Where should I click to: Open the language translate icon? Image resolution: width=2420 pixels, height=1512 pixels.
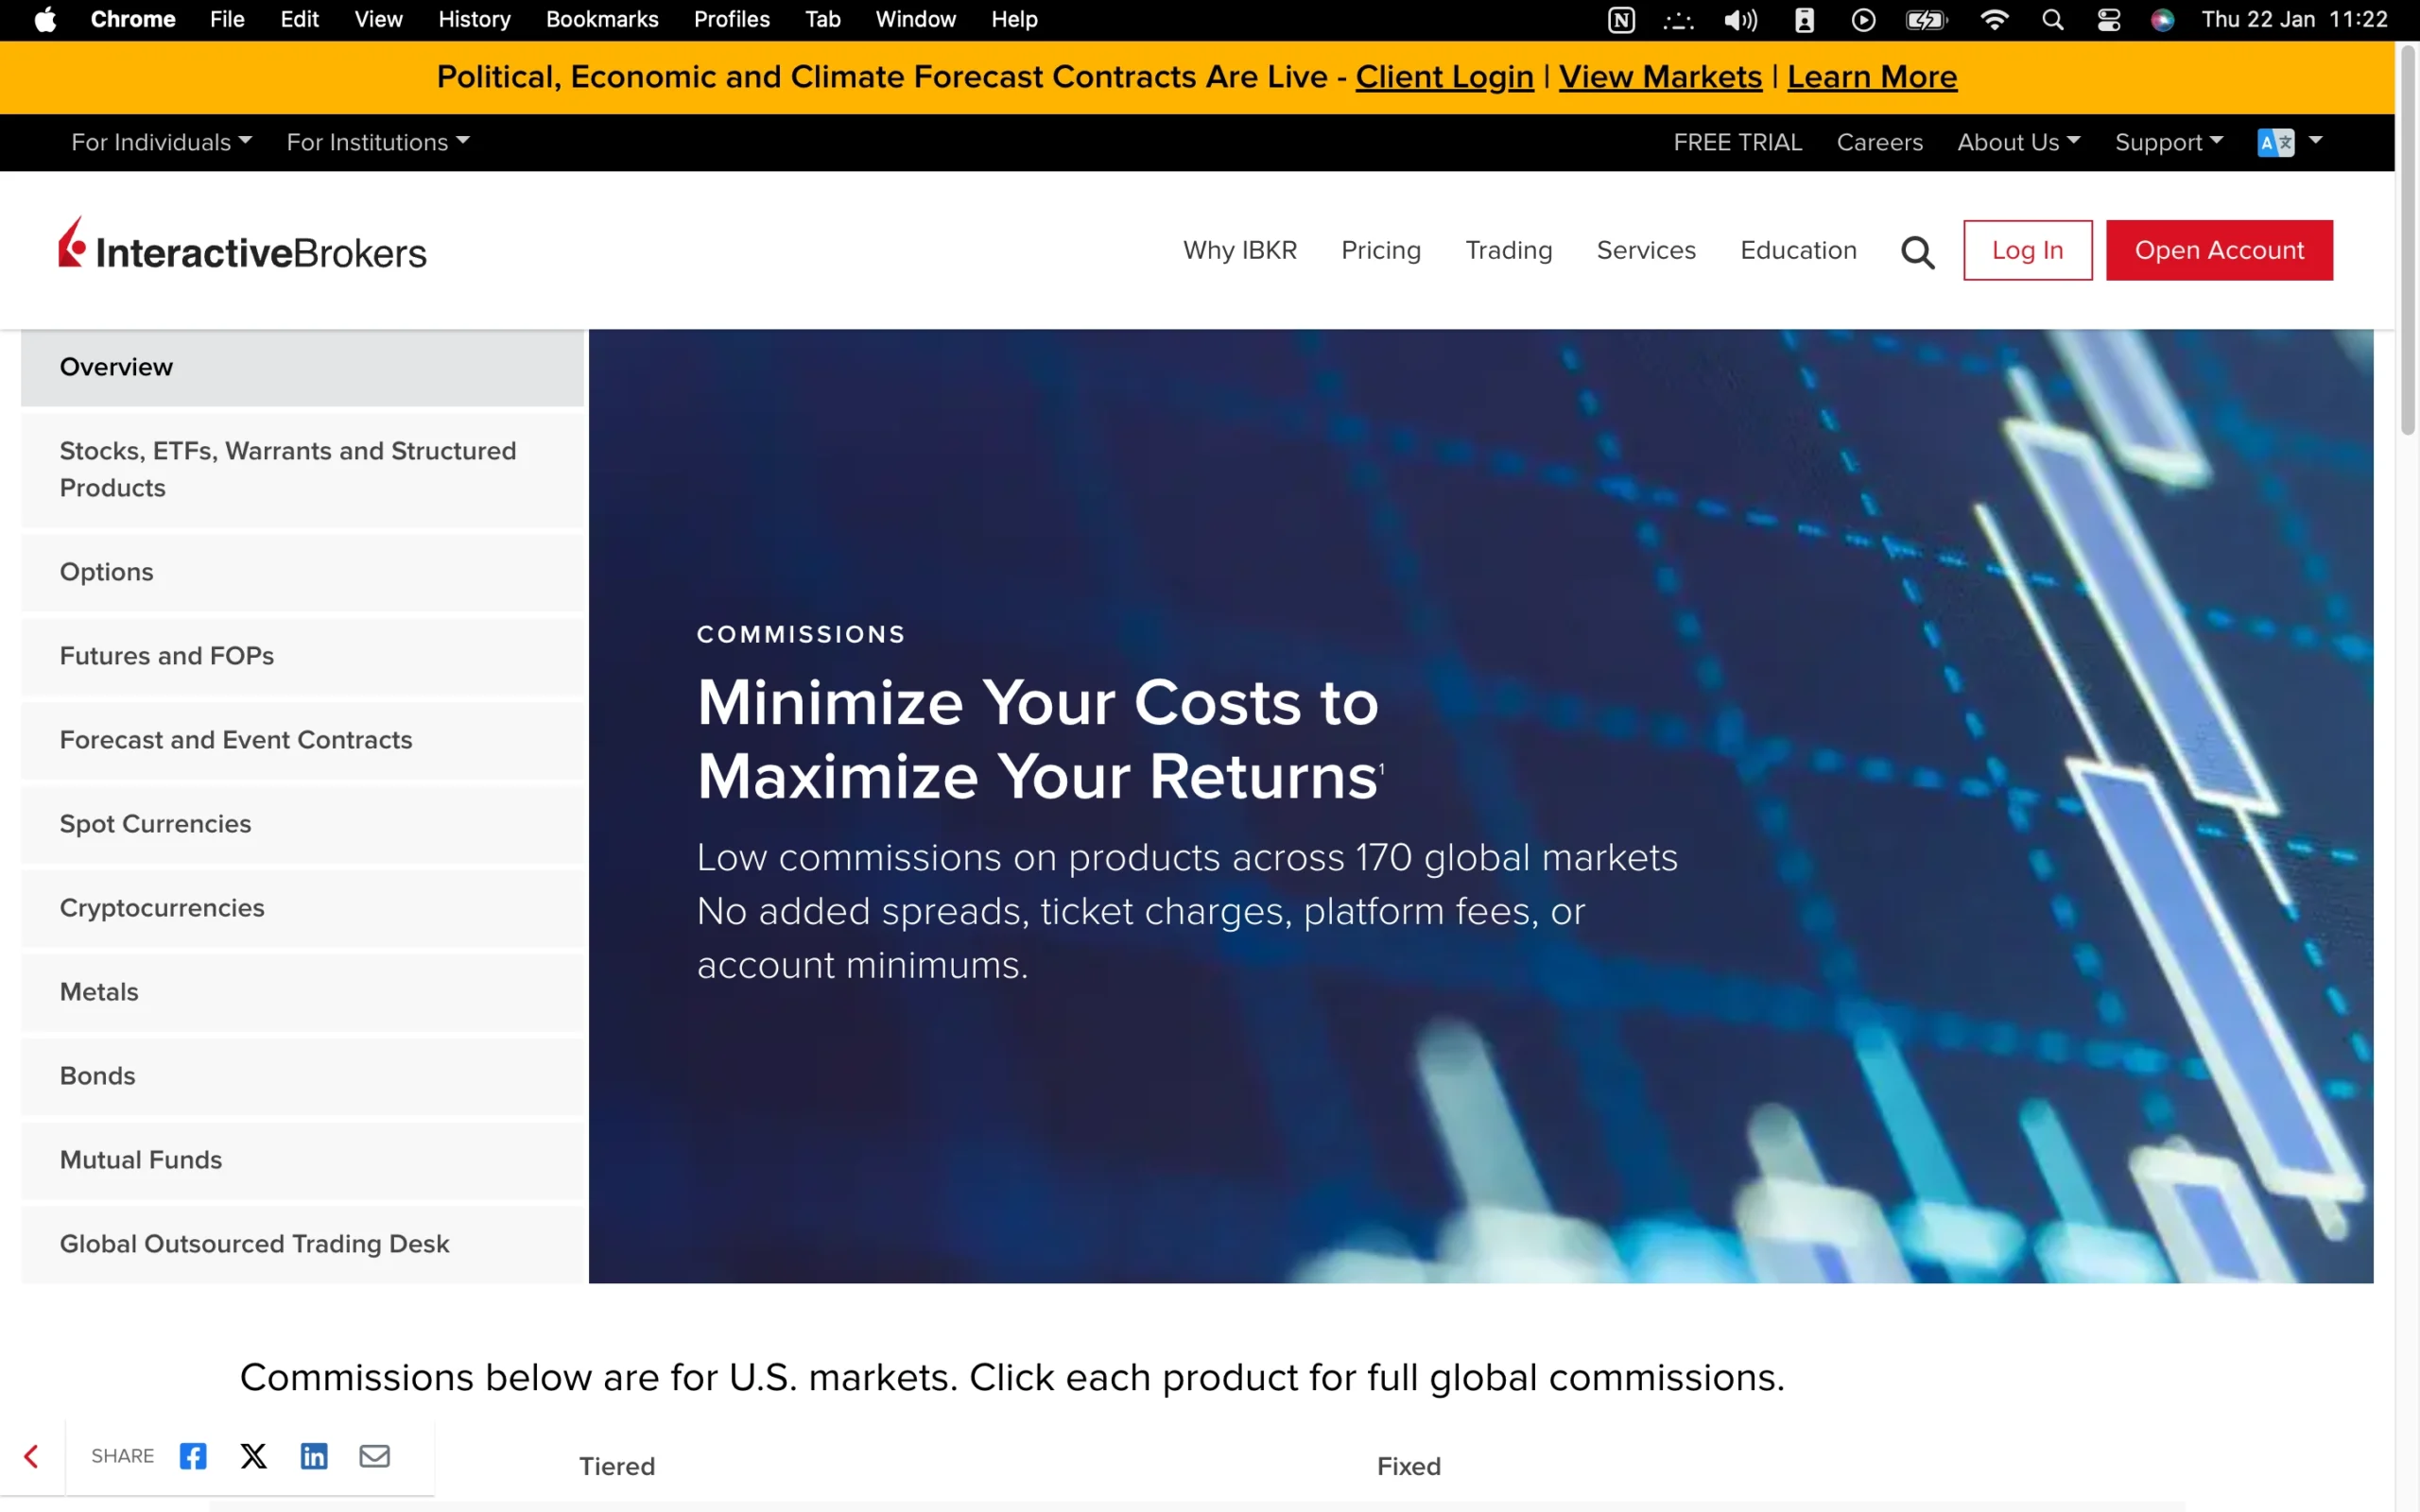2278,142
